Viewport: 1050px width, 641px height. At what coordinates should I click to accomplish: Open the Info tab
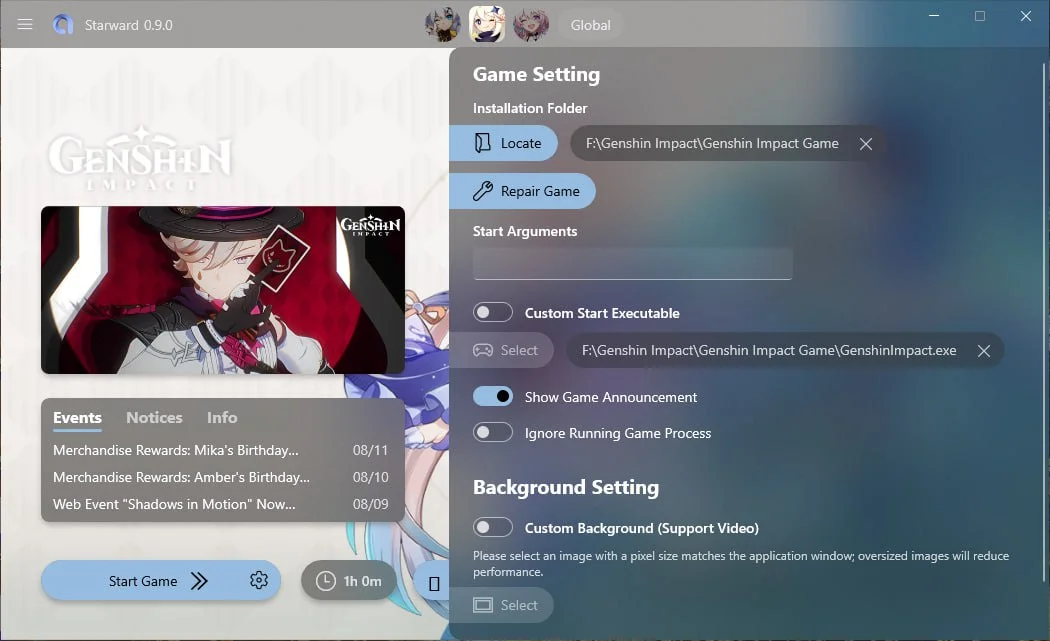coord(222,418)
